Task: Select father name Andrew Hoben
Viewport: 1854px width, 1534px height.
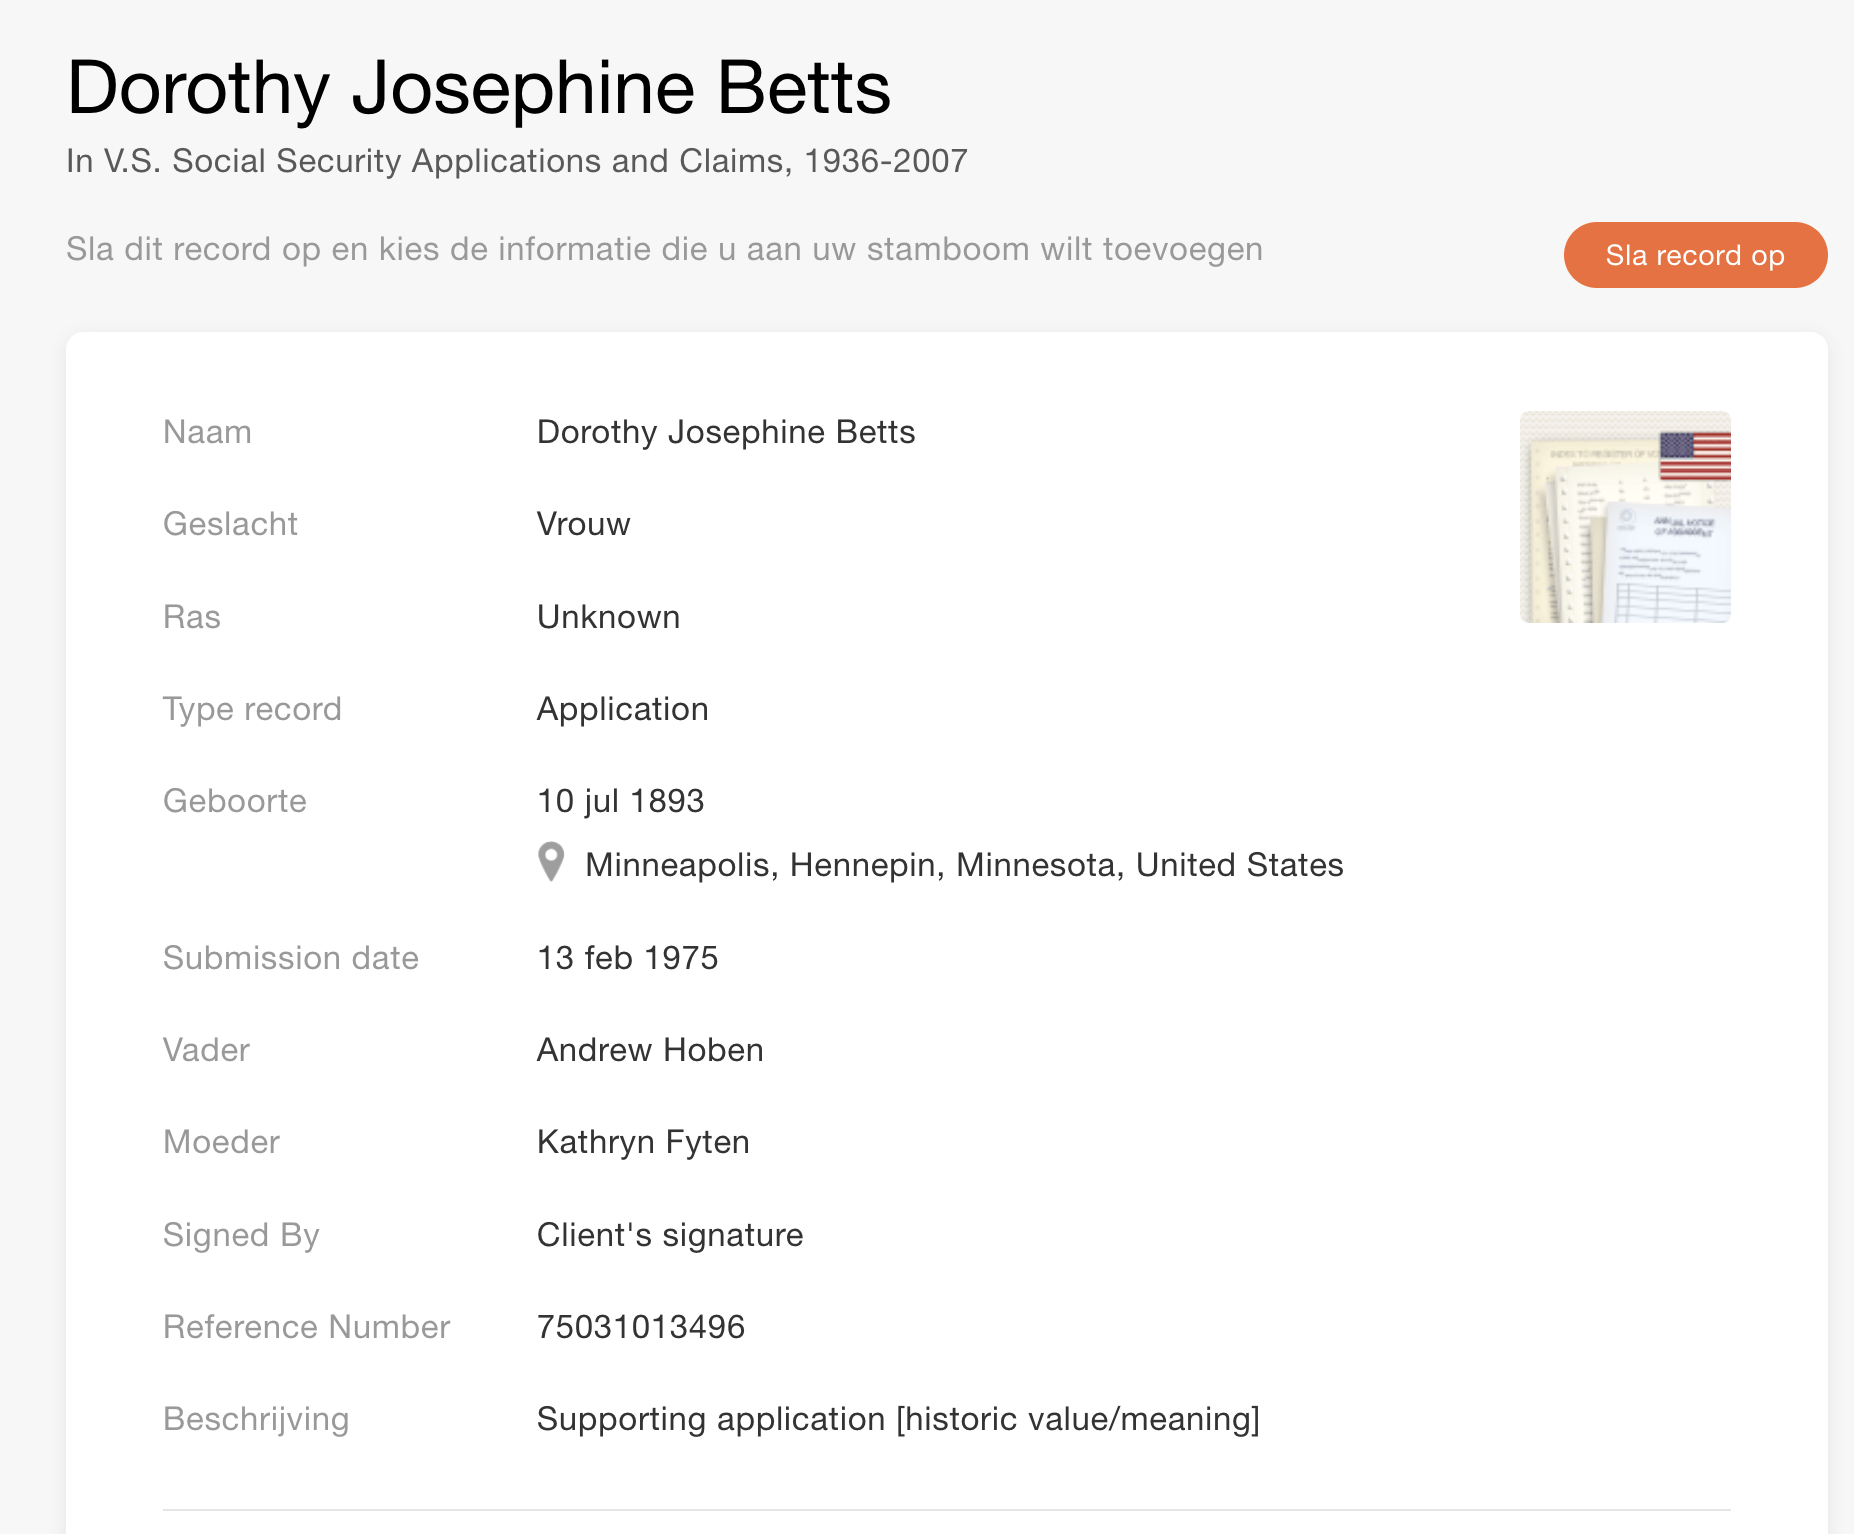Action: coord(649,1050)
